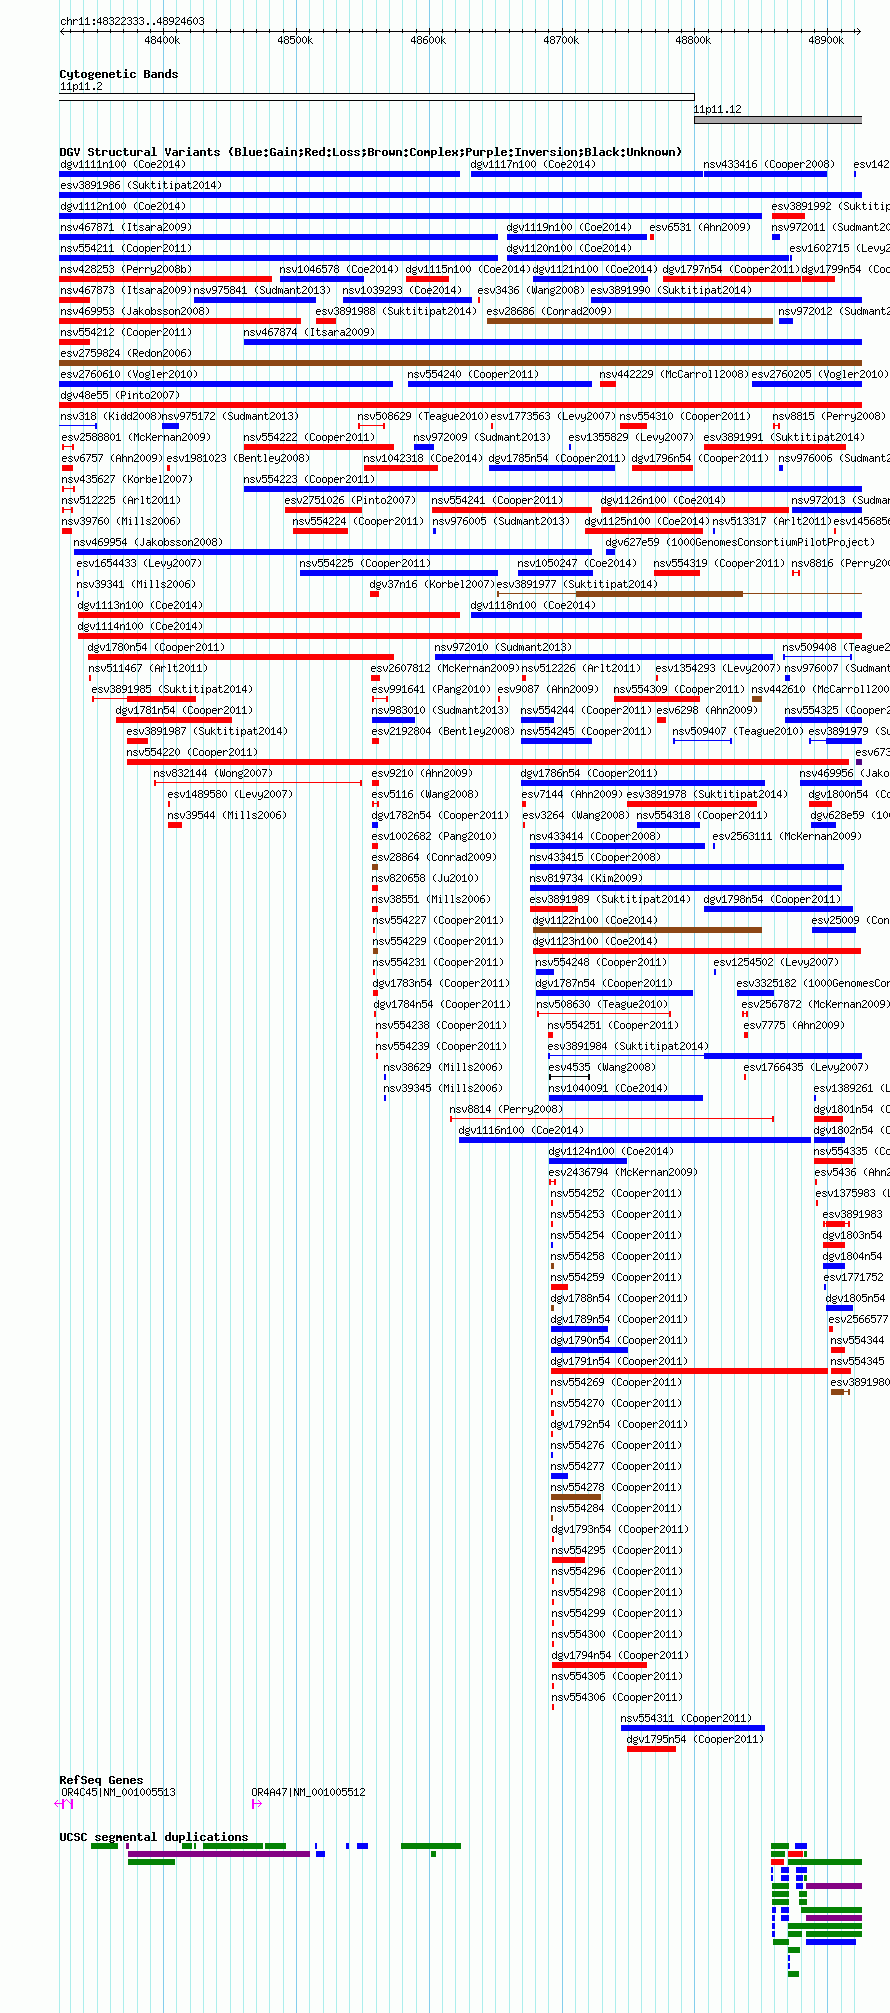
Task: Open complex variant esv28686 (Conrad2009)
Action: pos(630,321)
